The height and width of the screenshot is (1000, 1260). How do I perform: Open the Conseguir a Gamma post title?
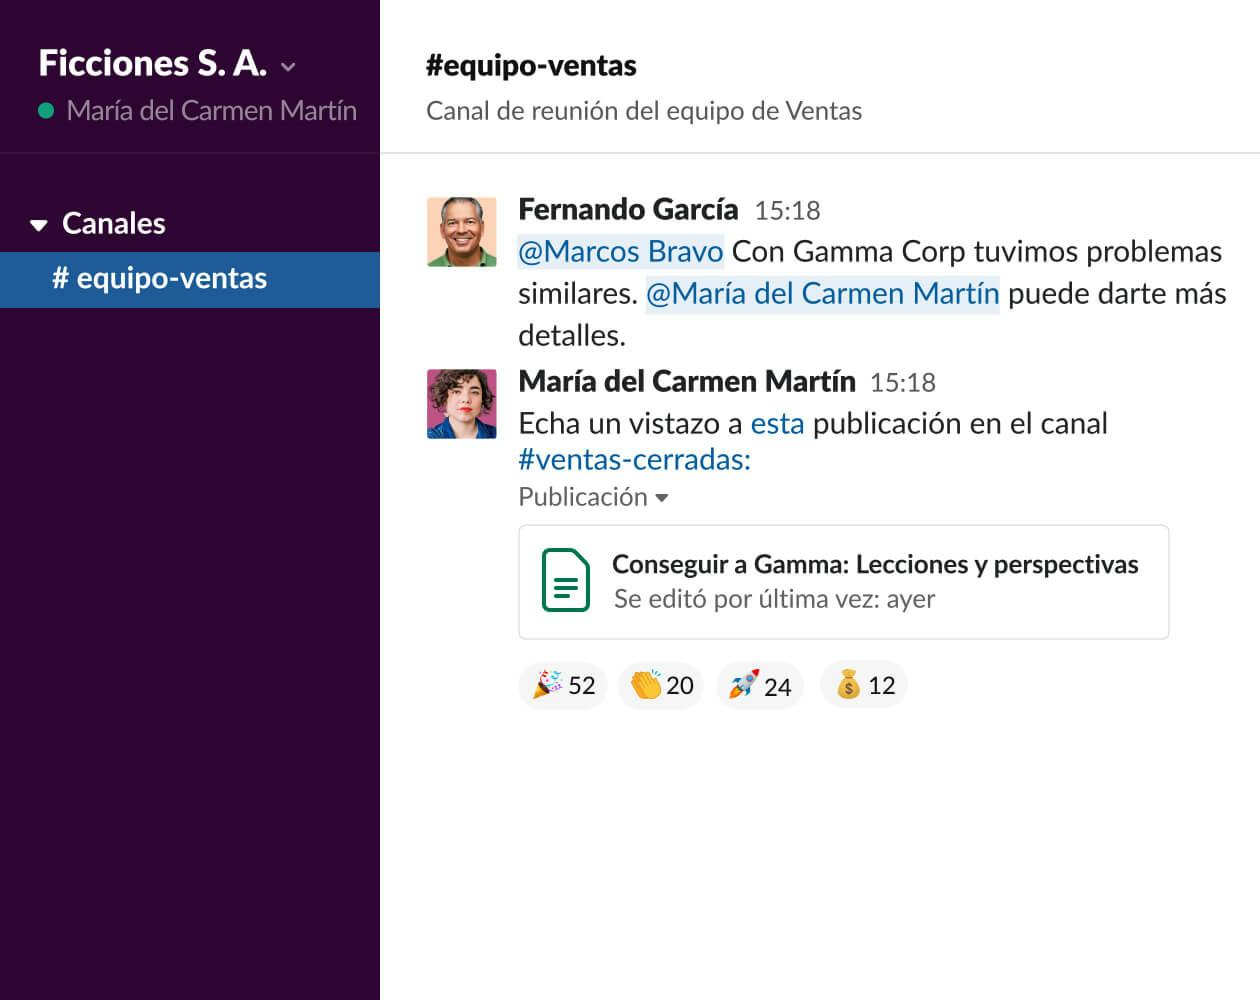click(874, 564)
